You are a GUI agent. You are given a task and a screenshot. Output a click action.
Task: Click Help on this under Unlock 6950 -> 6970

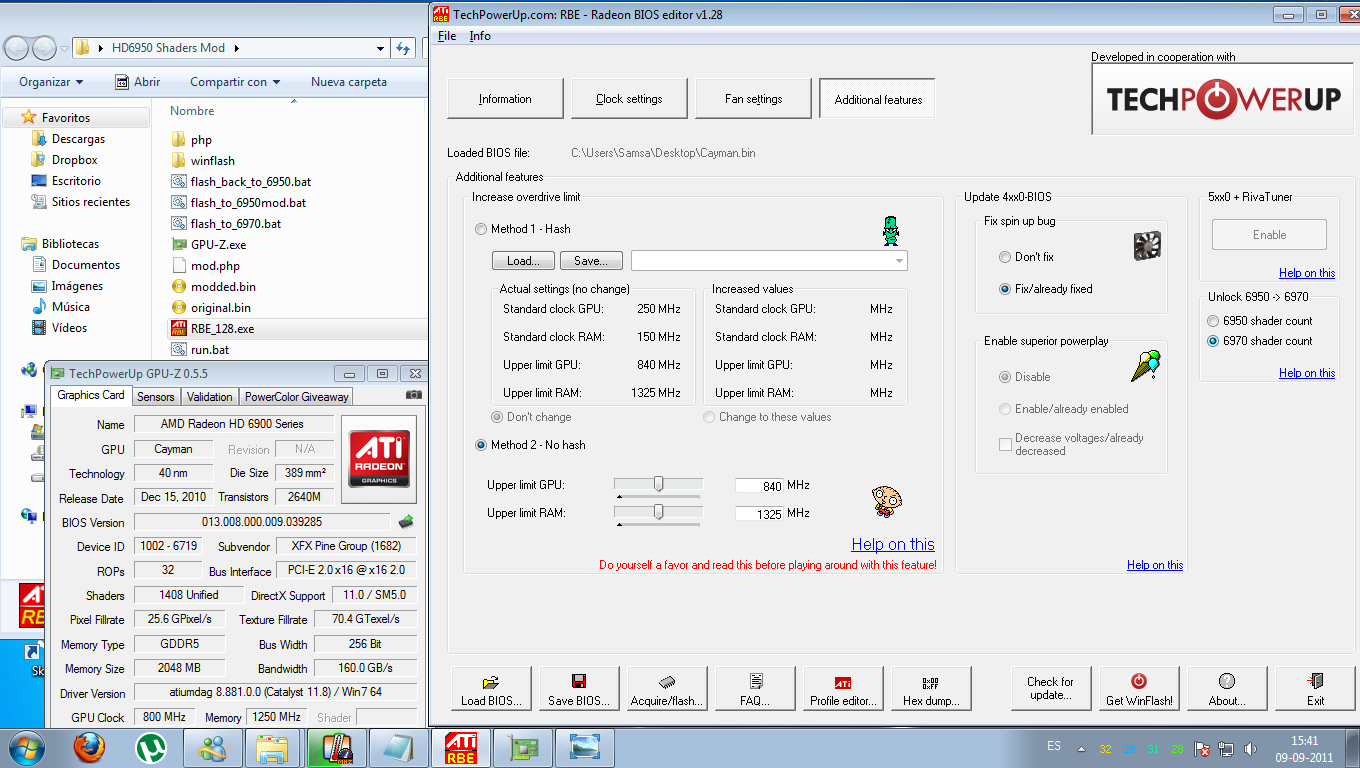[x=1307, y=373]
